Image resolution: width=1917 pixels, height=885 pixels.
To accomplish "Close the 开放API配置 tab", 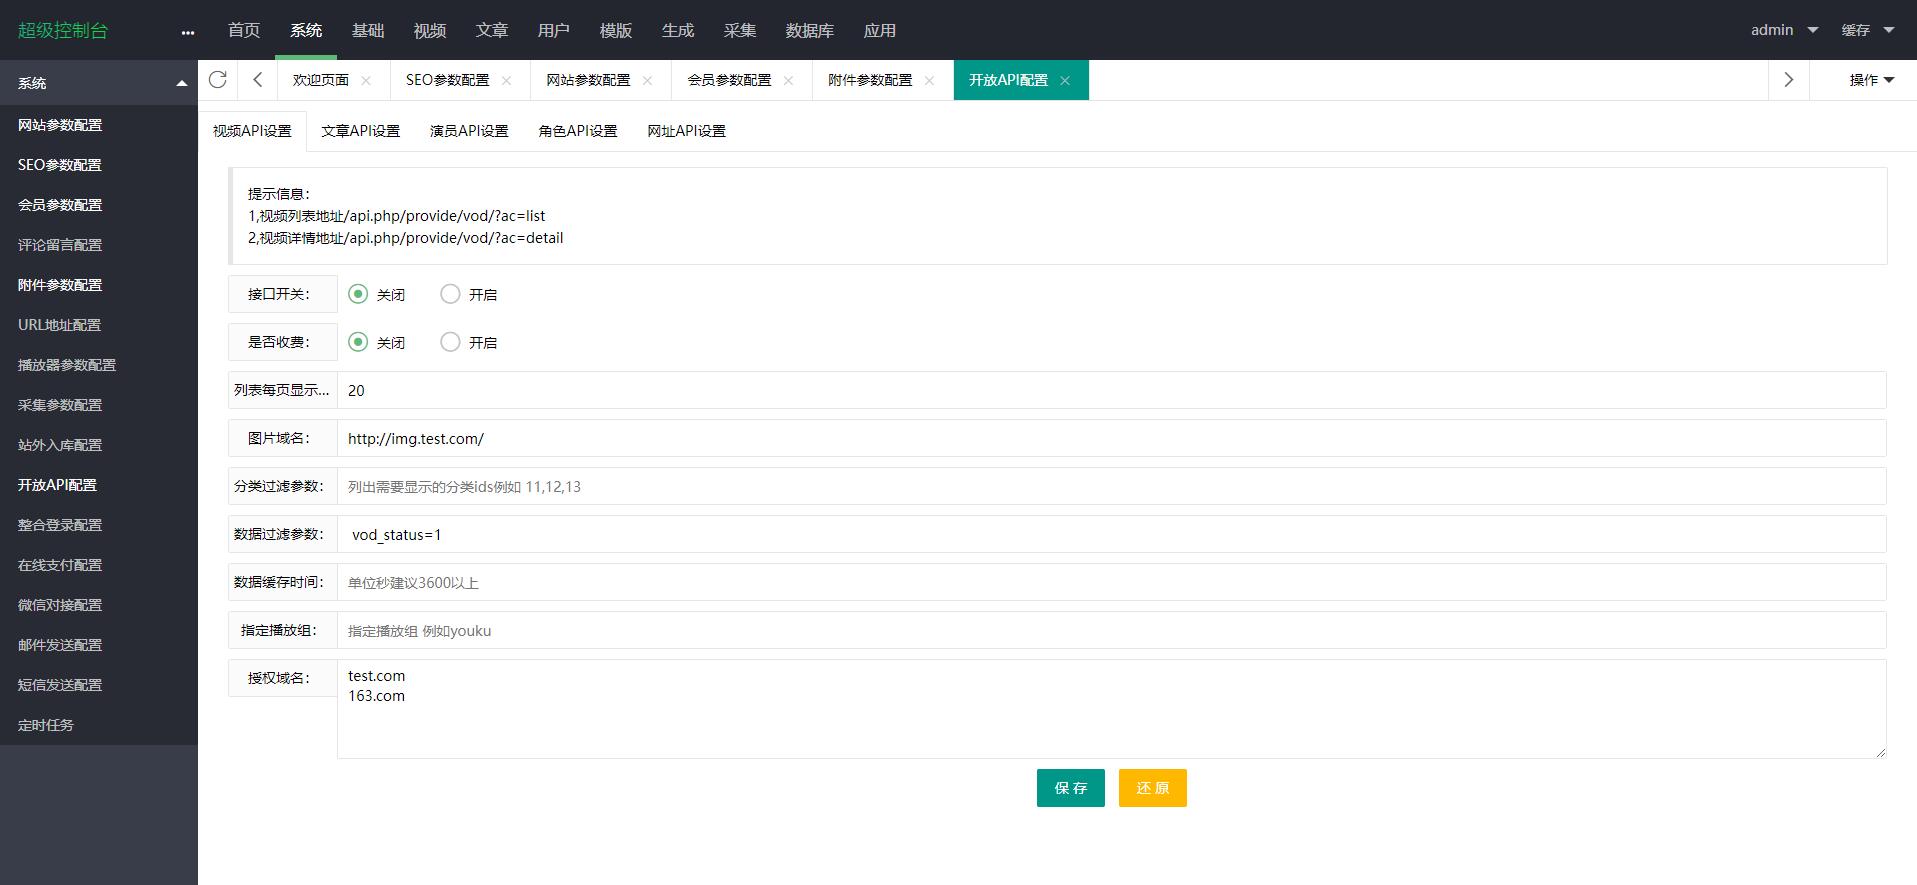I will pos(1065,81).
